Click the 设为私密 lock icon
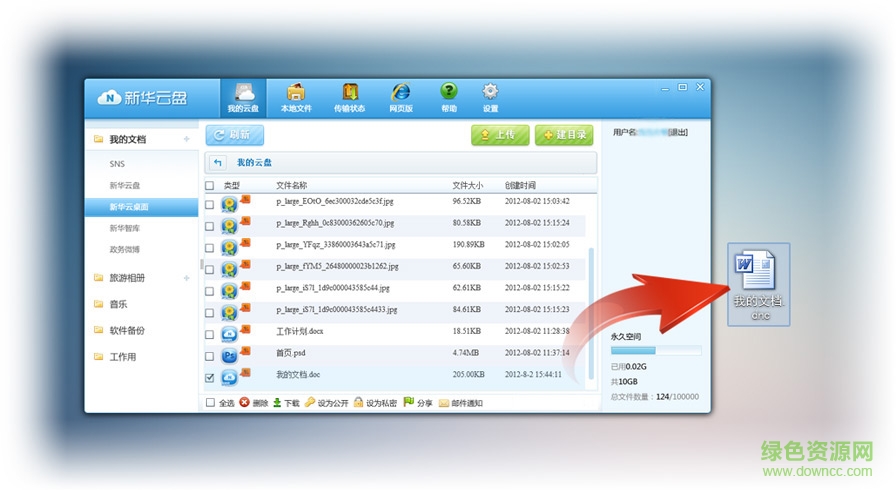 point(358,403)
